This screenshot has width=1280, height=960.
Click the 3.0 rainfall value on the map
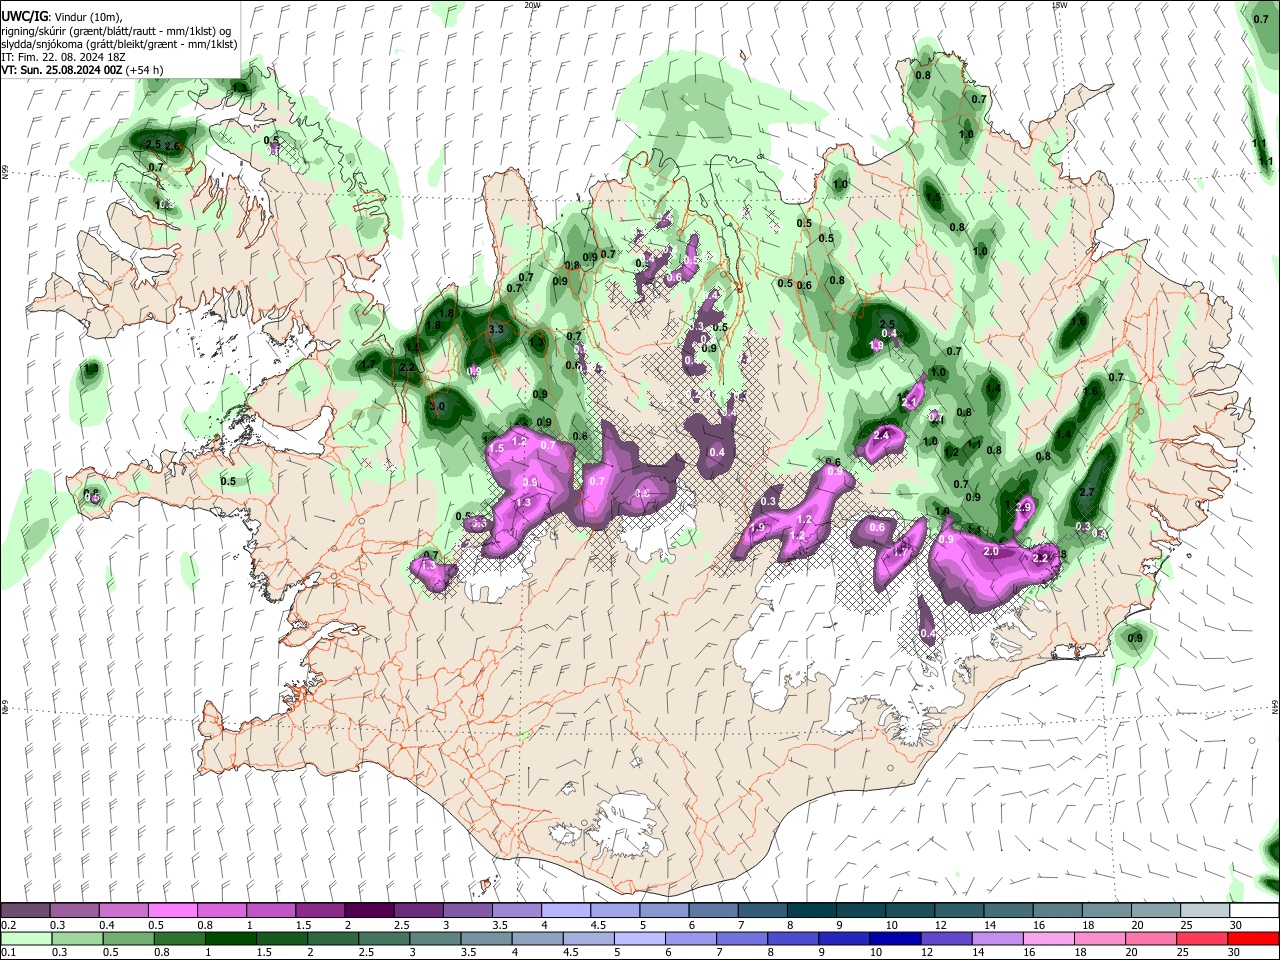tap(437, 407)
